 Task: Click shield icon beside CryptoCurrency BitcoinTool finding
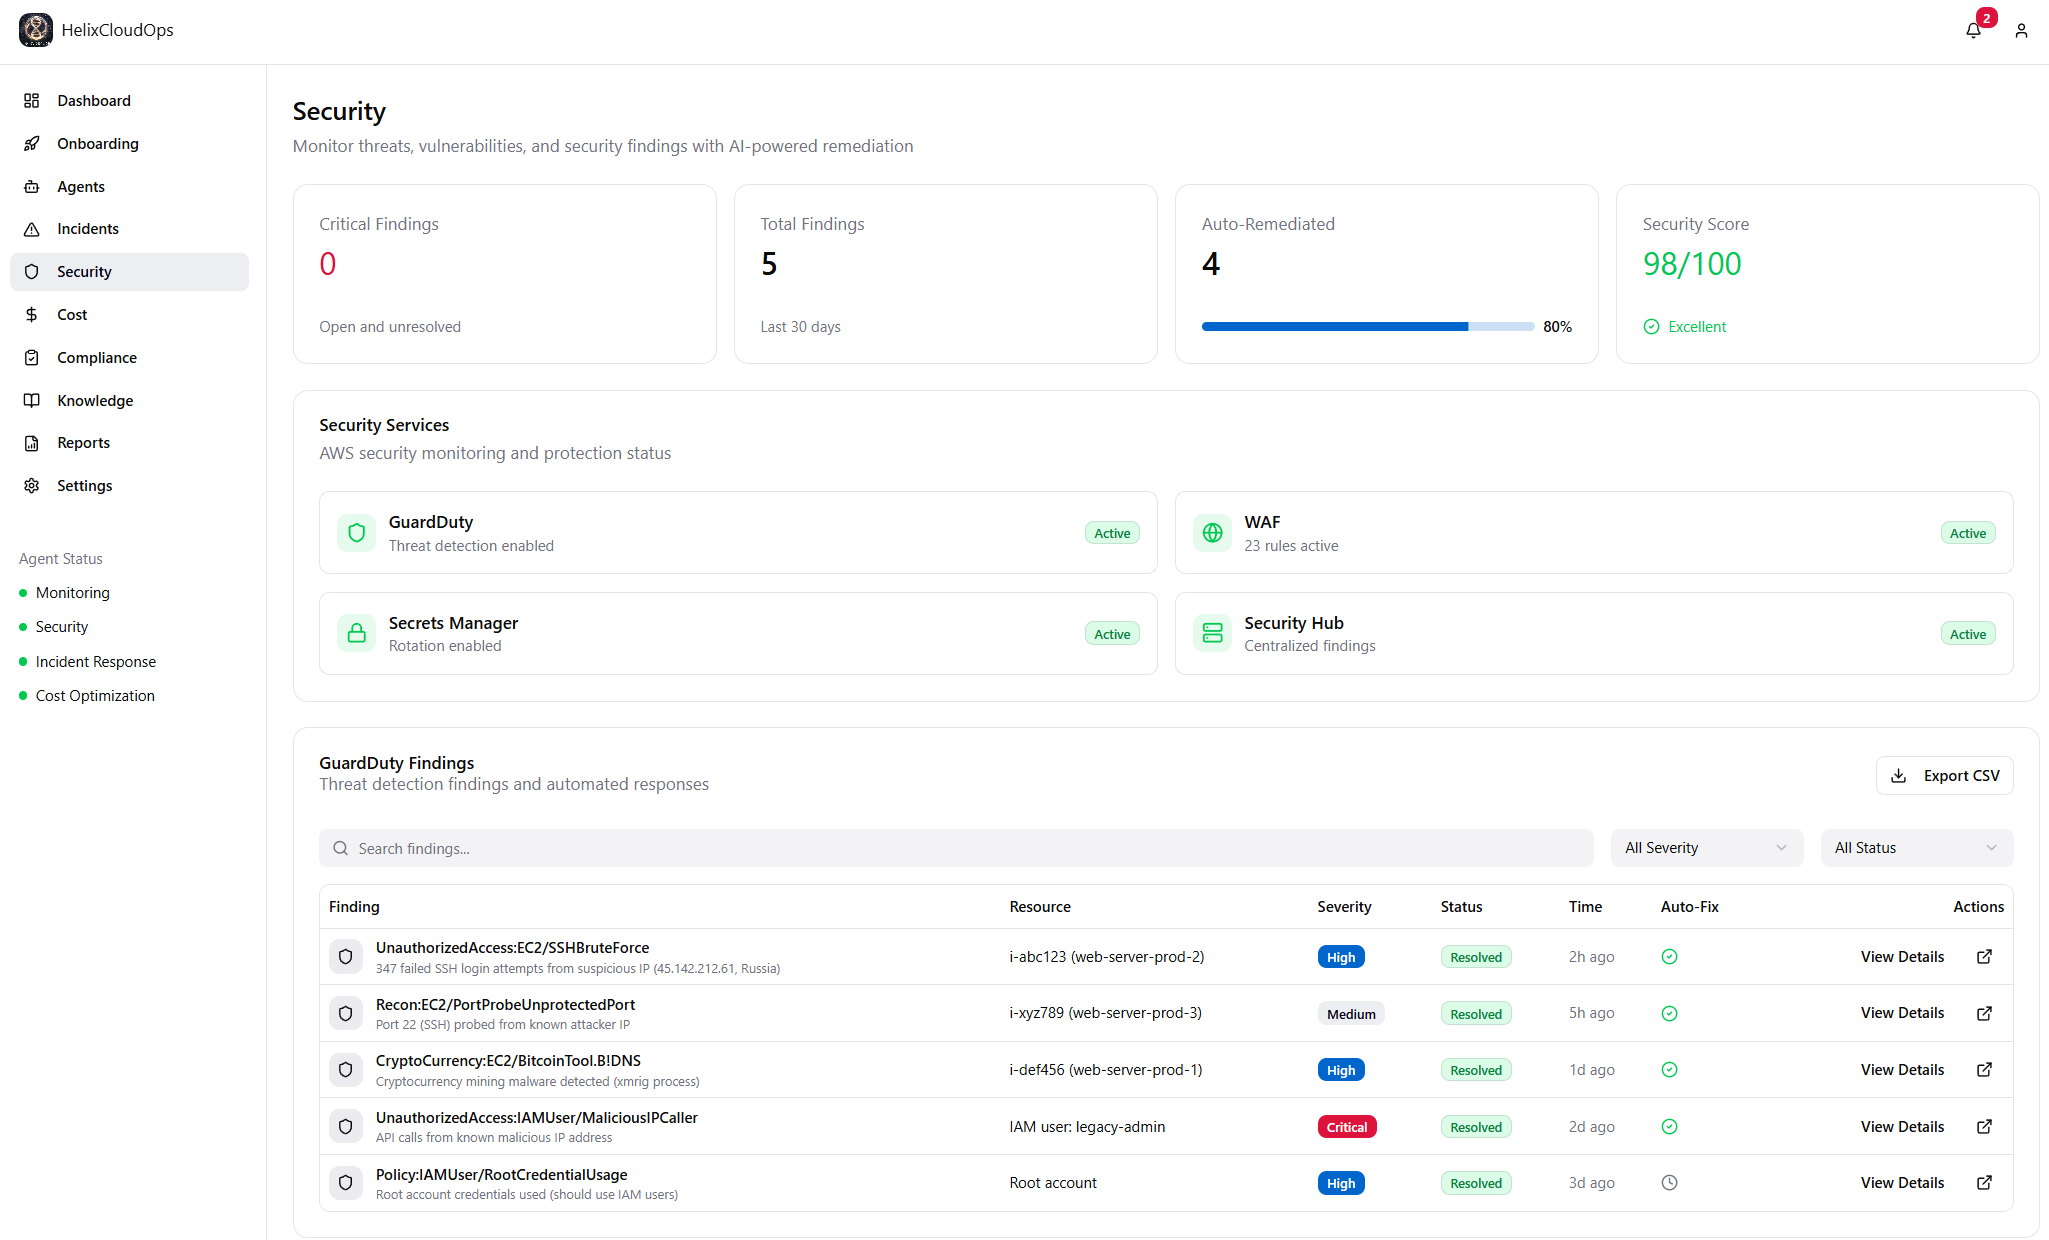click(x=345, y=1070)
